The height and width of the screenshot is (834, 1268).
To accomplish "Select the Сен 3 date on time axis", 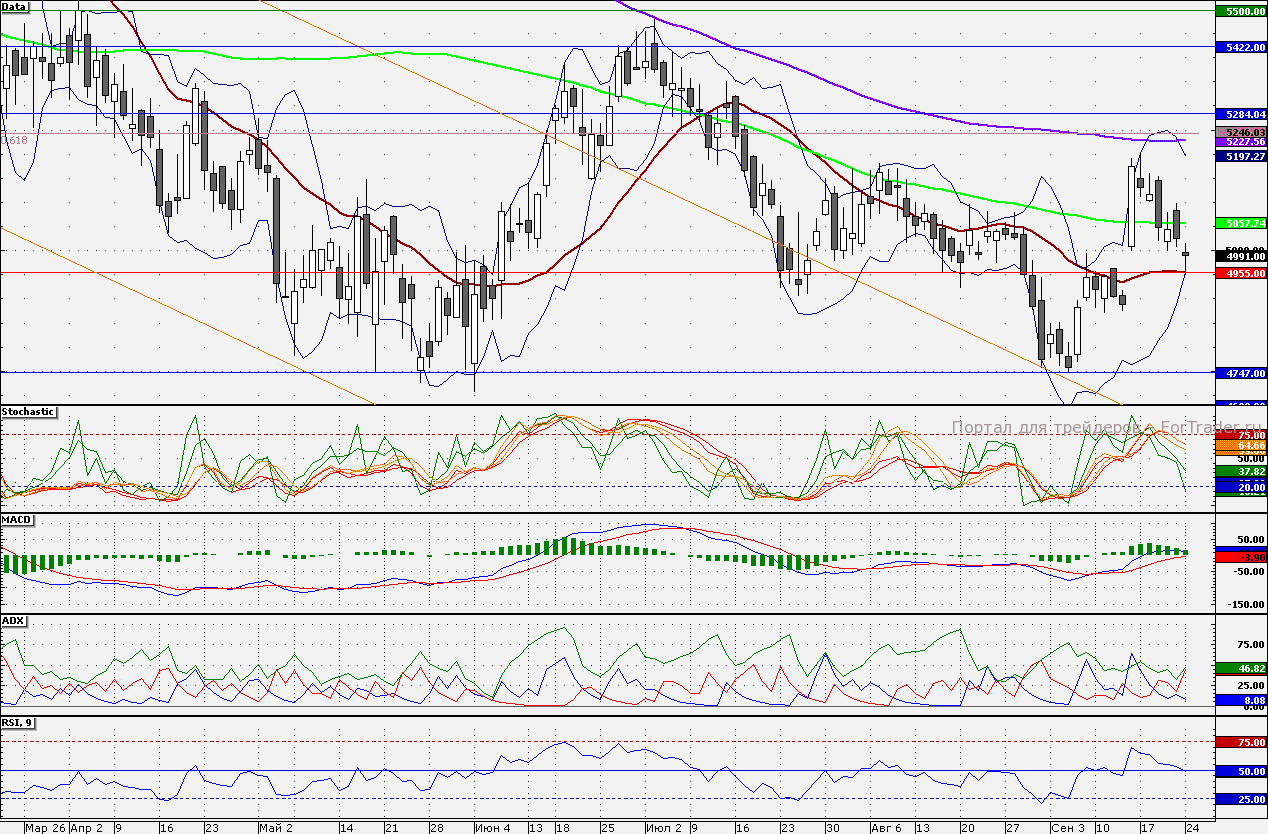I will point(1068,828).
